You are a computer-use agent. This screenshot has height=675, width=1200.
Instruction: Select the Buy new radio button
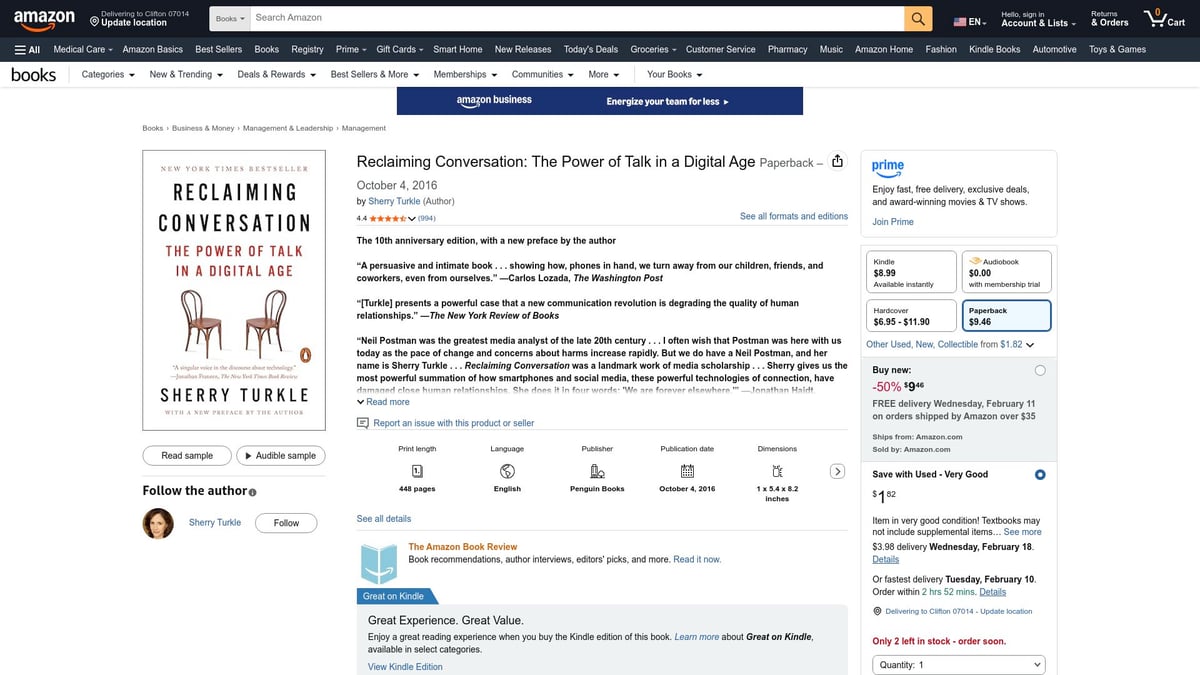click(1040, 369)
